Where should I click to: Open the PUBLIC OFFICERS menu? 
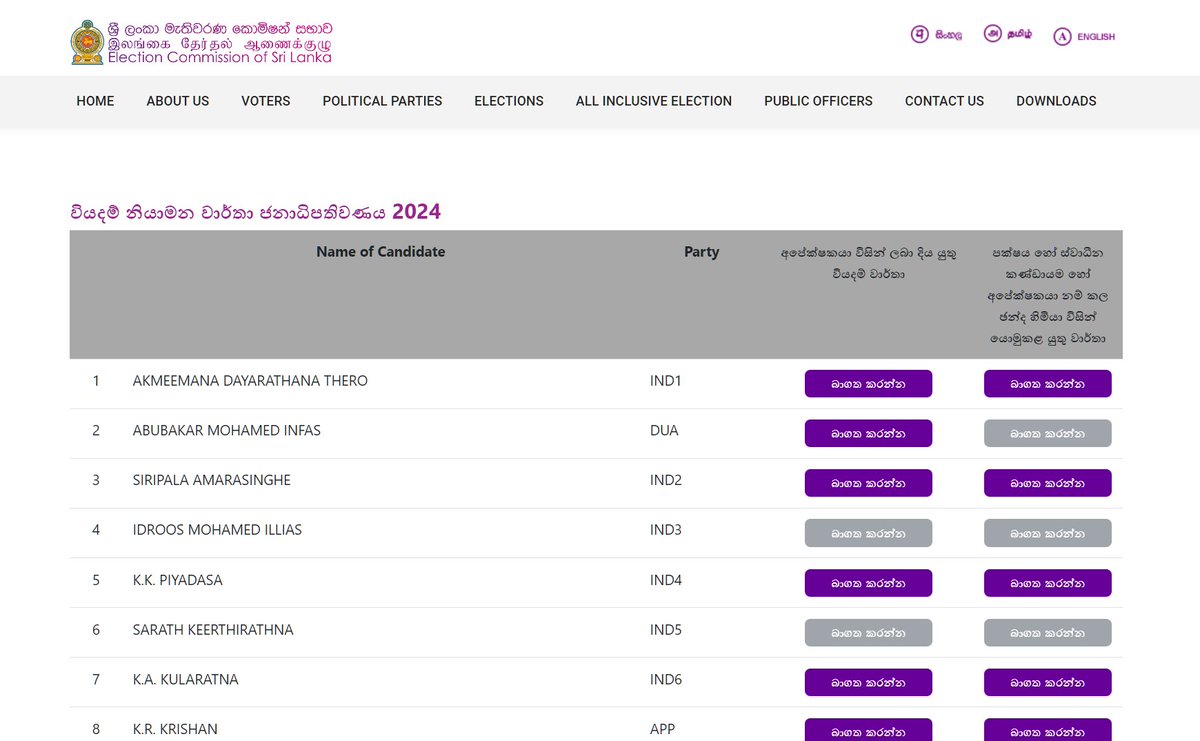pos(818,101)
